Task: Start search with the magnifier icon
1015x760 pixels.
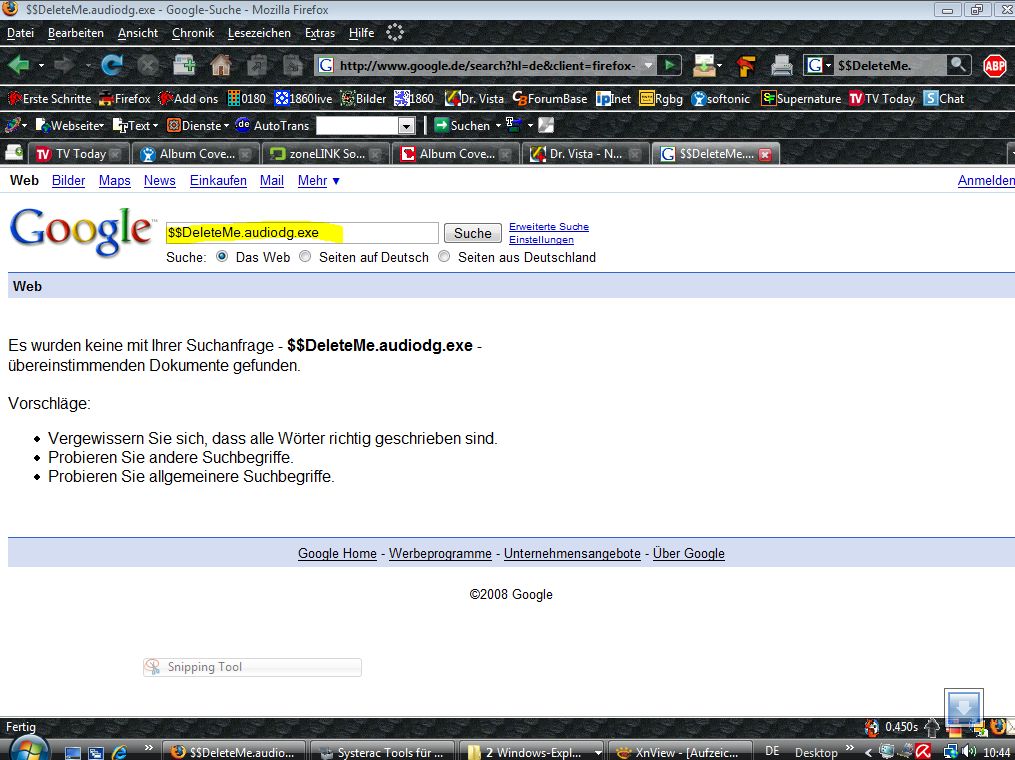Action: point(958,65)
